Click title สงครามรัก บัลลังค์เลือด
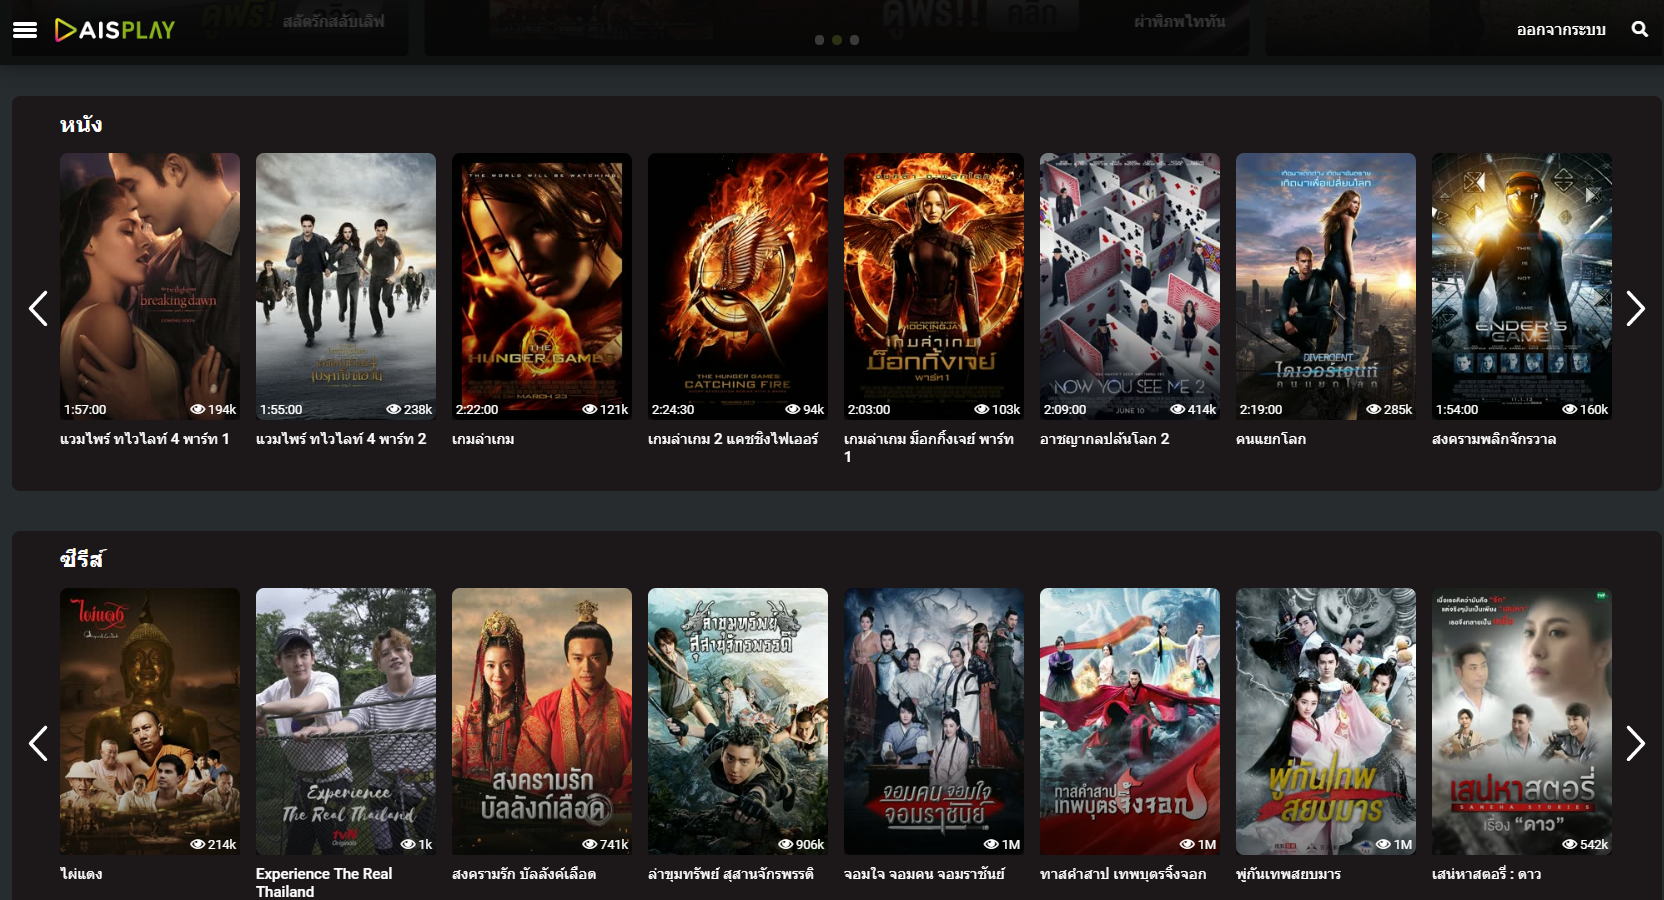 (524, 874)
